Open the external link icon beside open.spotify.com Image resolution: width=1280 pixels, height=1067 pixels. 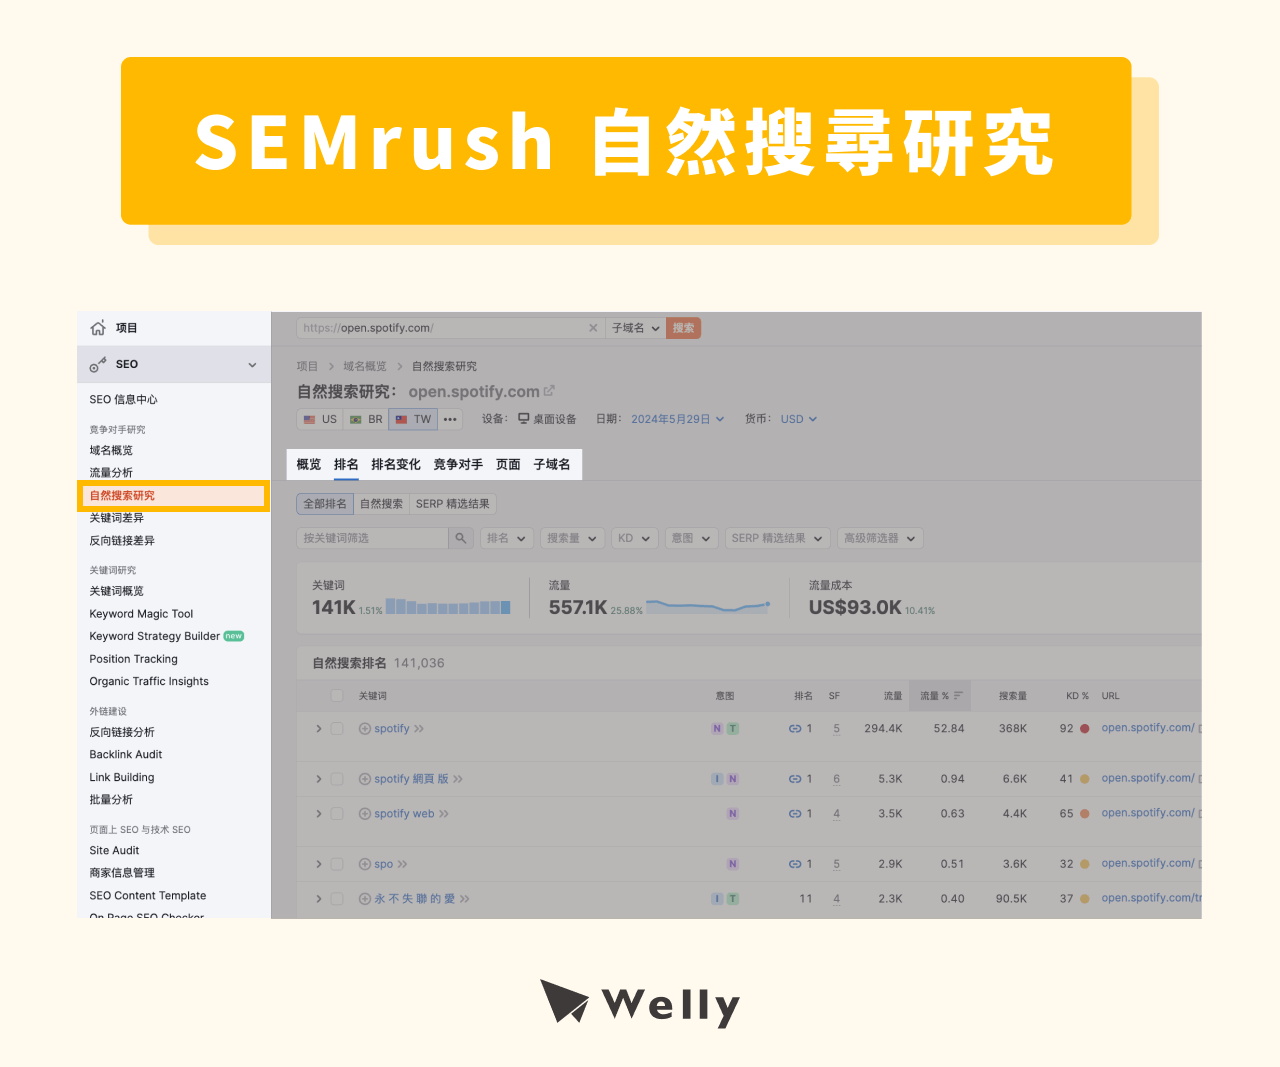click(549, 391)
